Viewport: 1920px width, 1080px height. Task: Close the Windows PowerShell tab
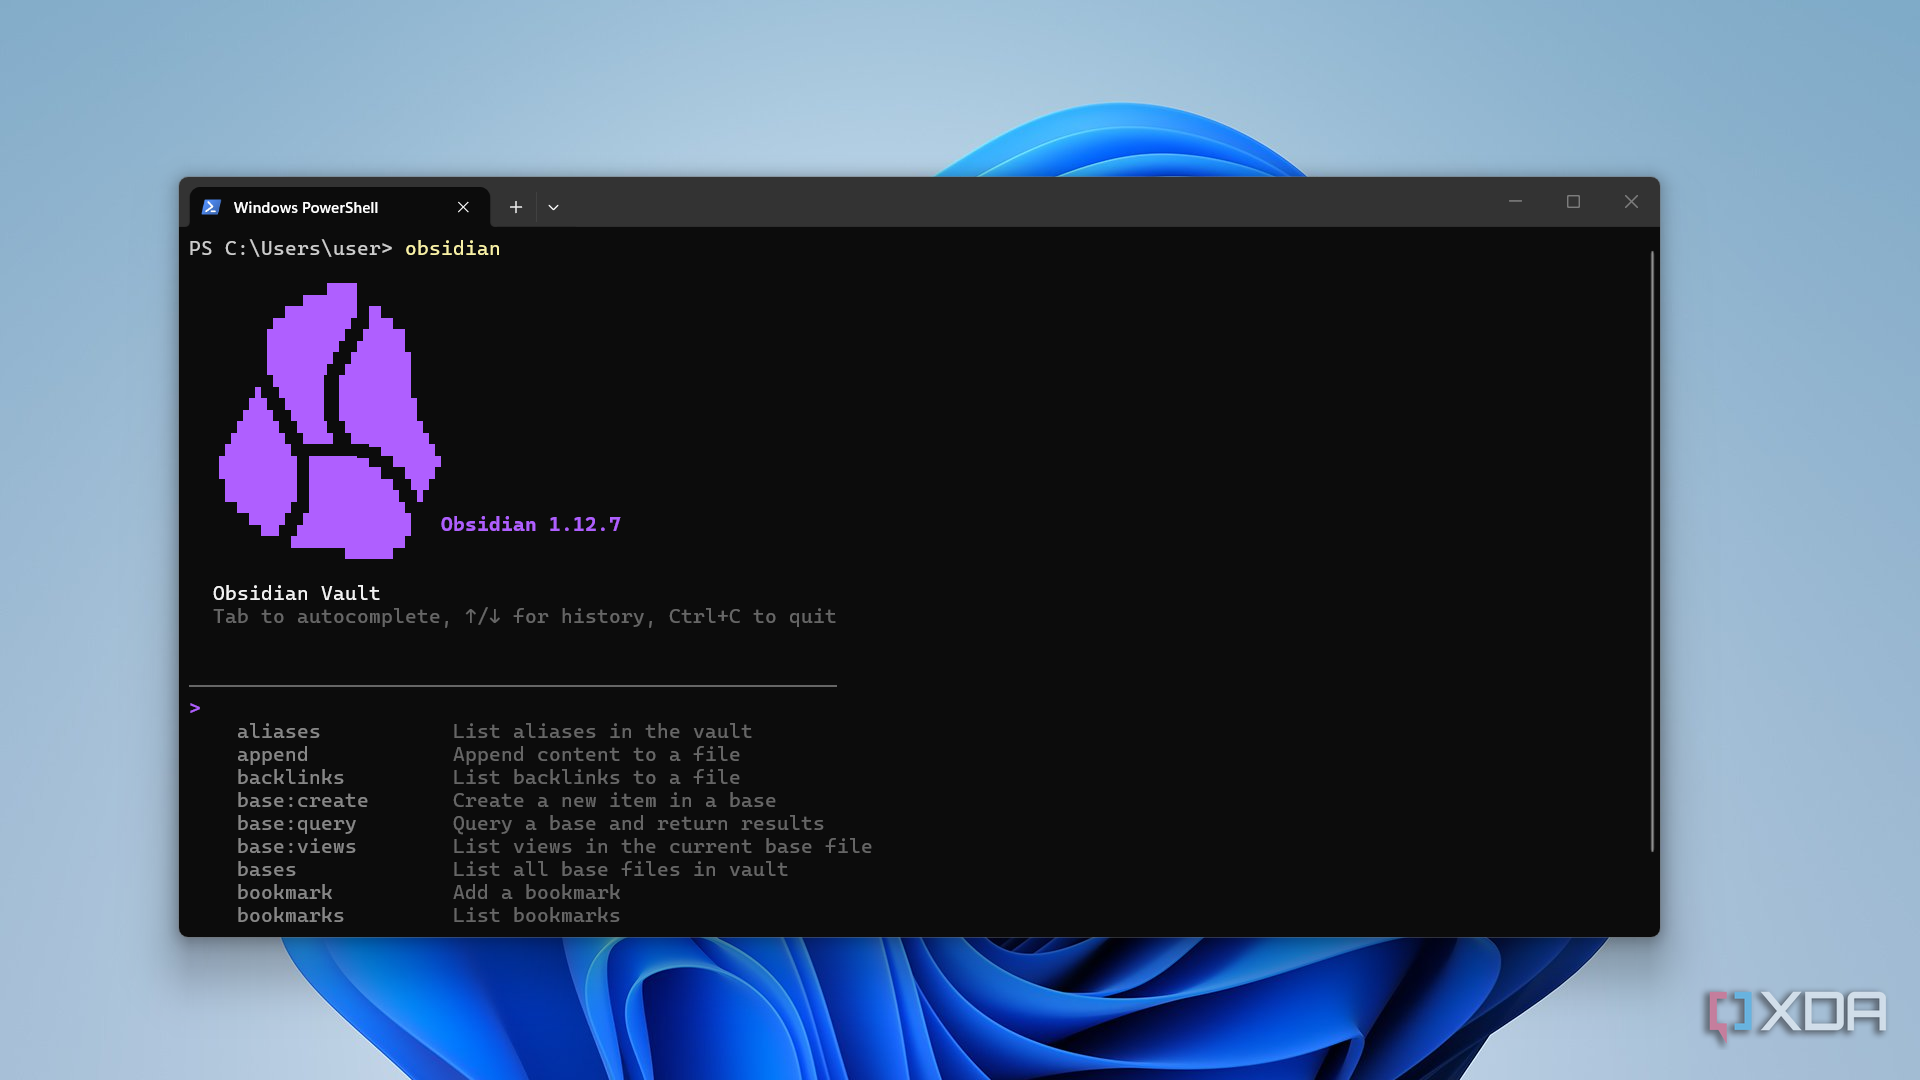[463, 207]
